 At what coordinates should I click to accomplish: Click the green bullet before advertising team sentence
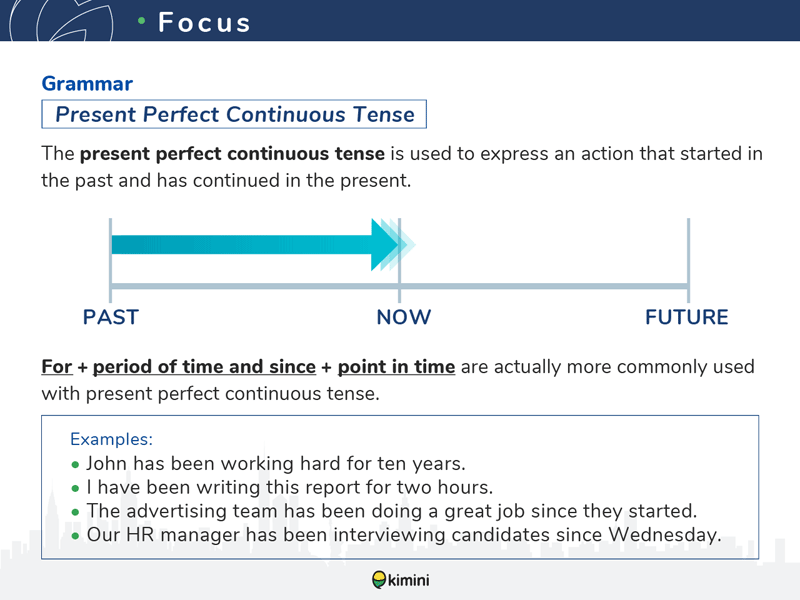76,512
